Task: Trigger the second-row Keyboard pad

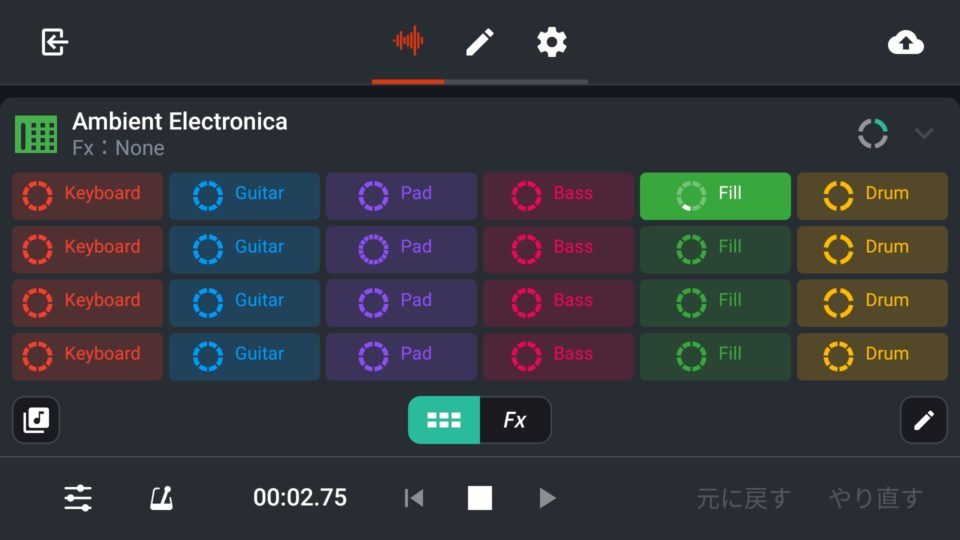Action: pos(88,249)
